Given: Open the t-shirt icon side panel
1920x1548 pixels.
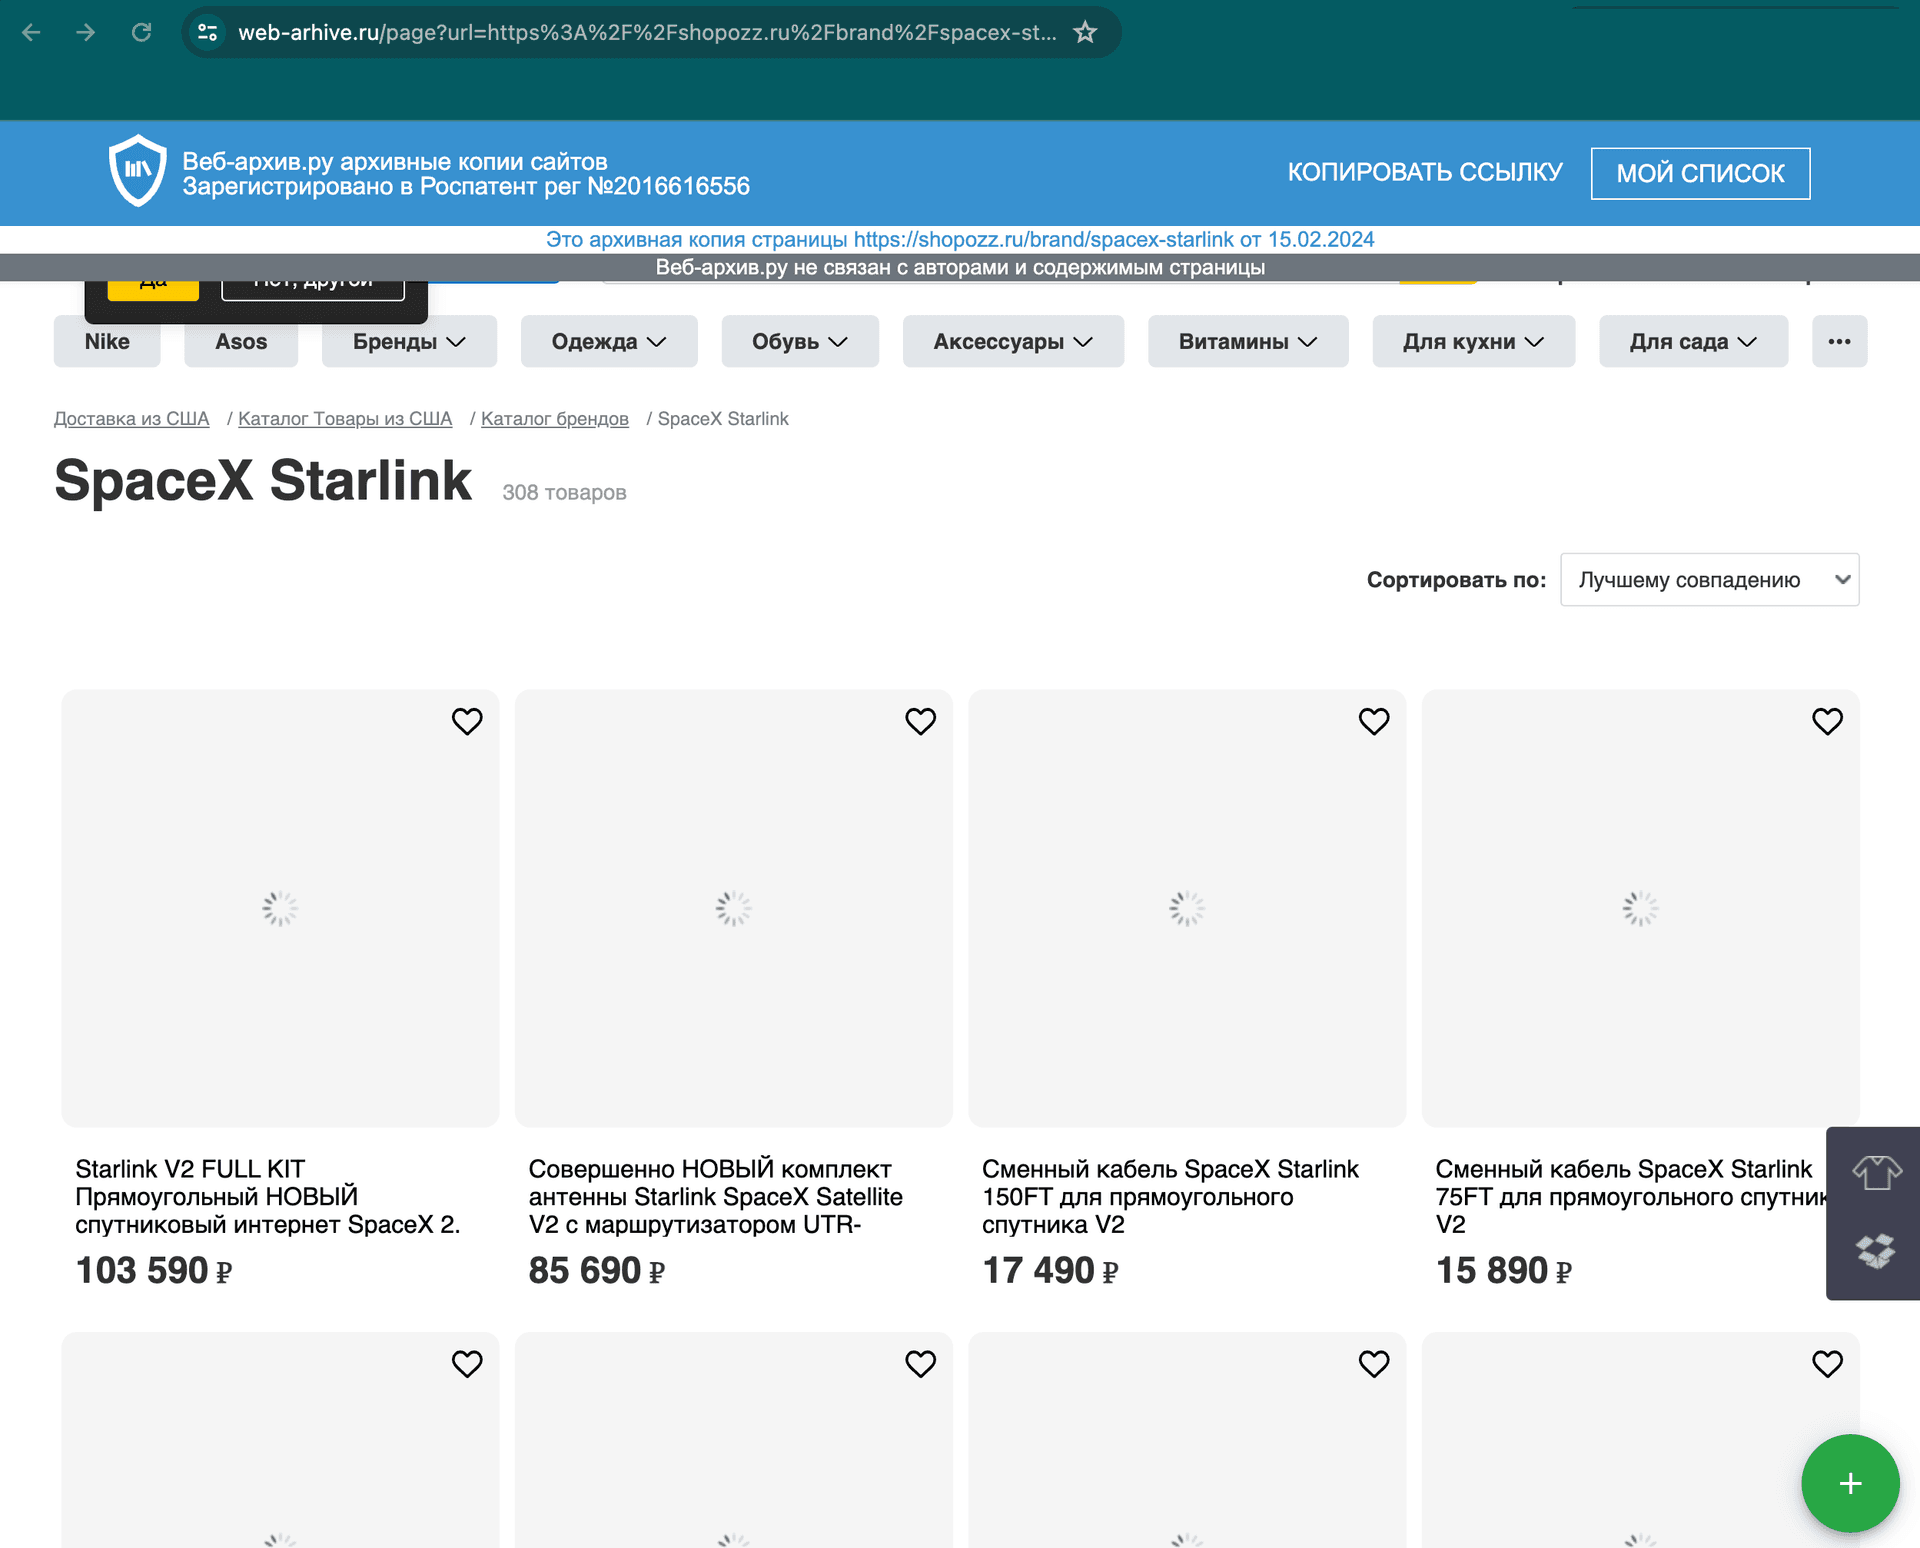Looking at the screenshot, I should point(1875,1172).
